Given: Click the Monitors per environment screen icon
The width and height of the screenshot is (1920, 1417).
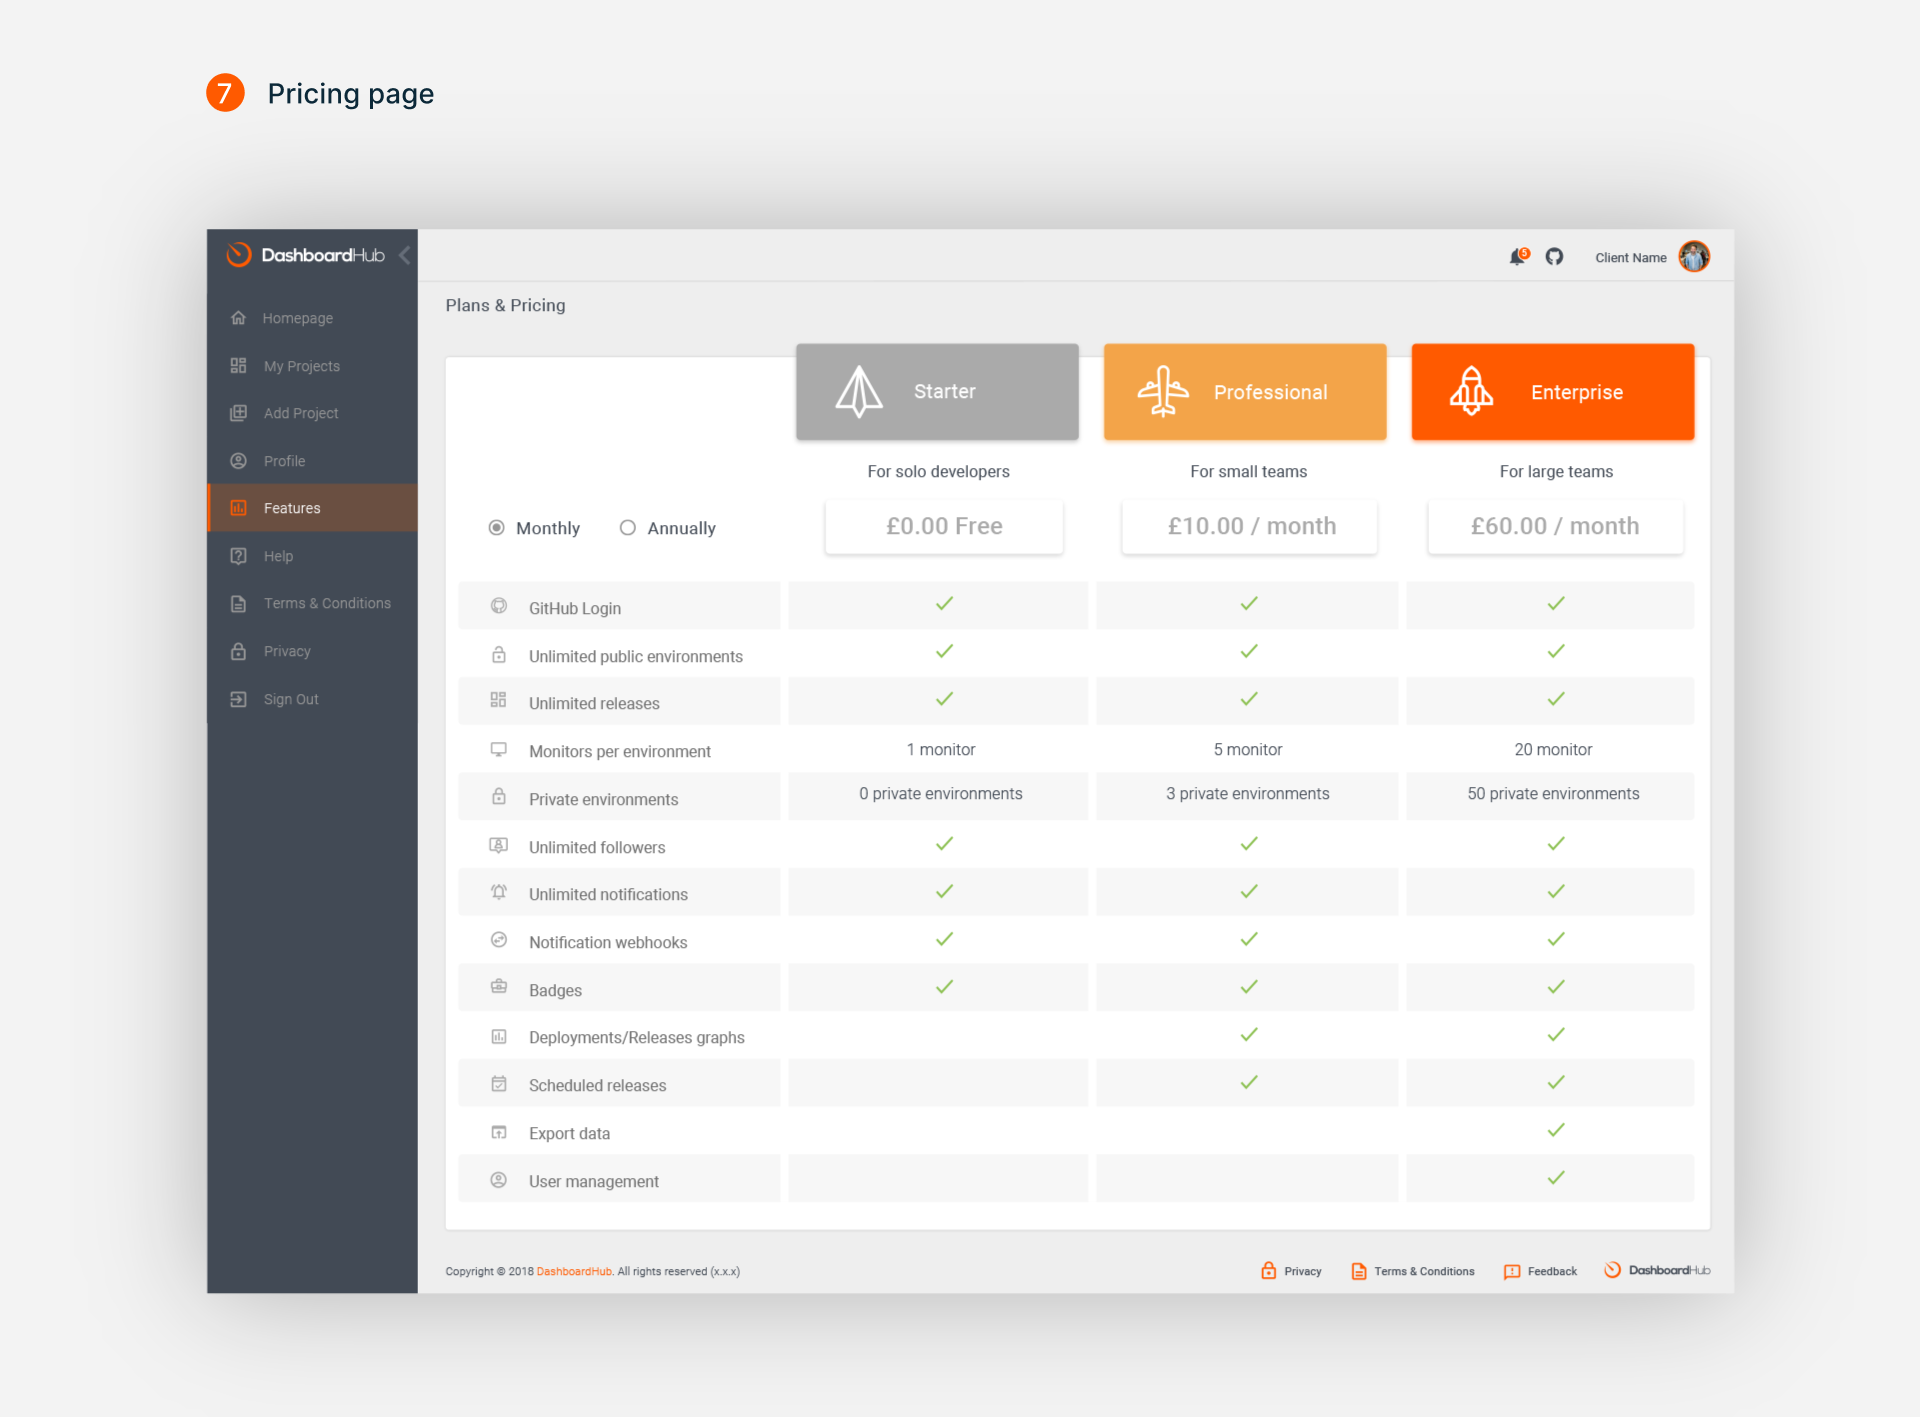Looking at the screenshot, I should tap(499, 749).
